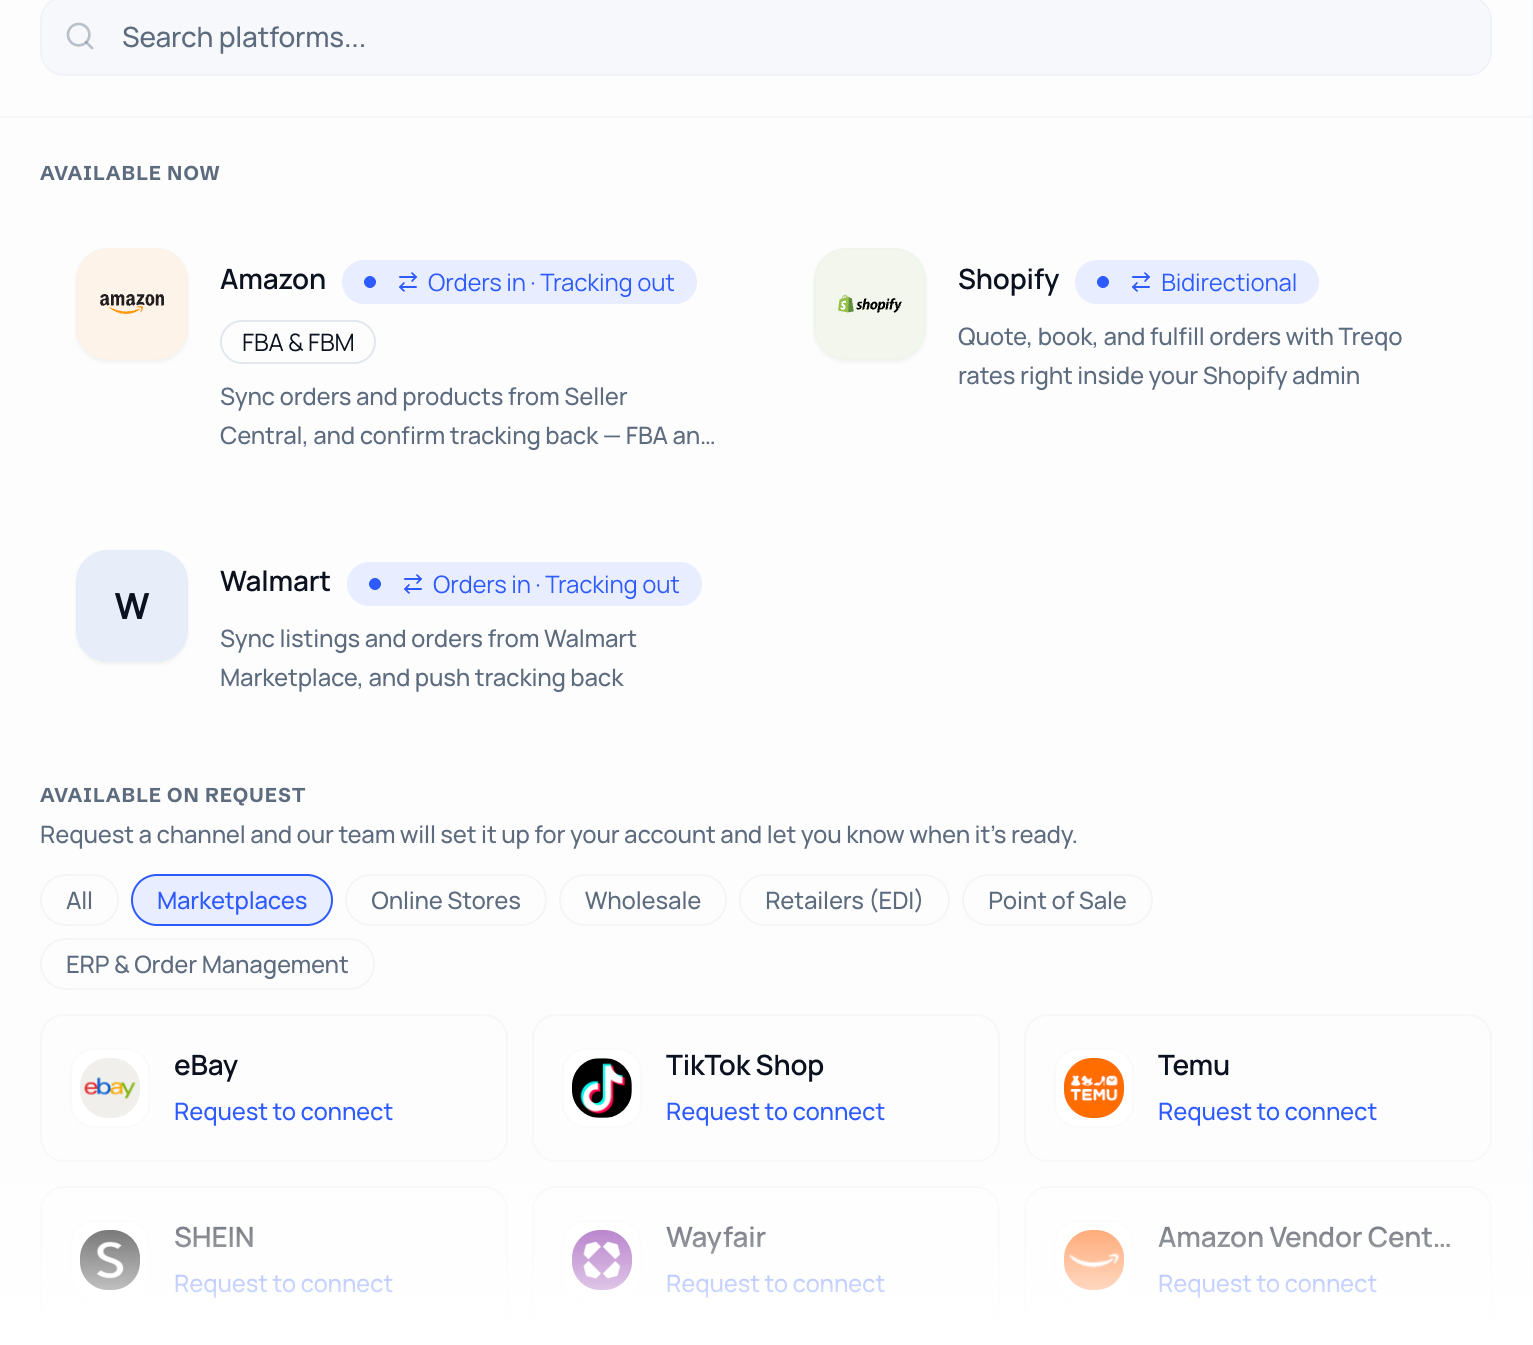Open the Amazon logo tile

[132, 304]
